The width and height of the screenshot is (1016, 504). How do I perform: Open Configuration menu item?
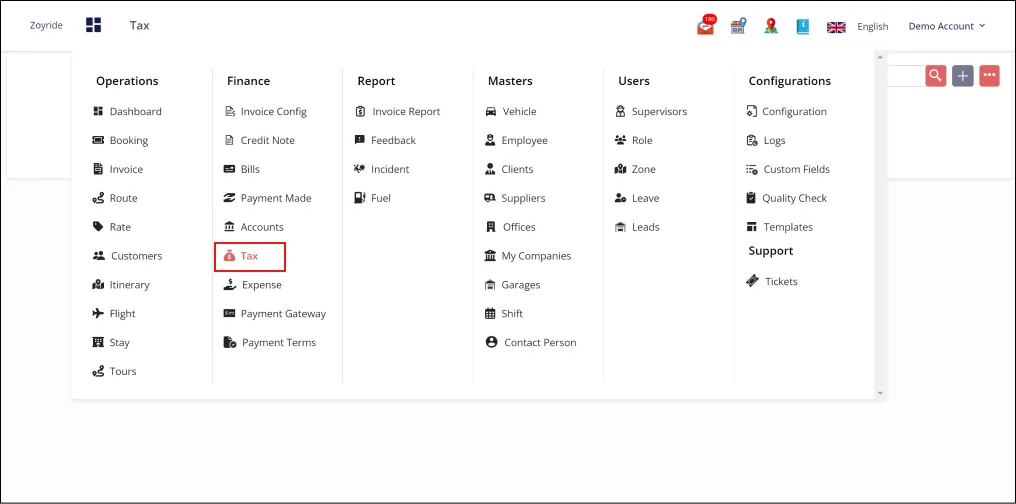tap(787, 111)
